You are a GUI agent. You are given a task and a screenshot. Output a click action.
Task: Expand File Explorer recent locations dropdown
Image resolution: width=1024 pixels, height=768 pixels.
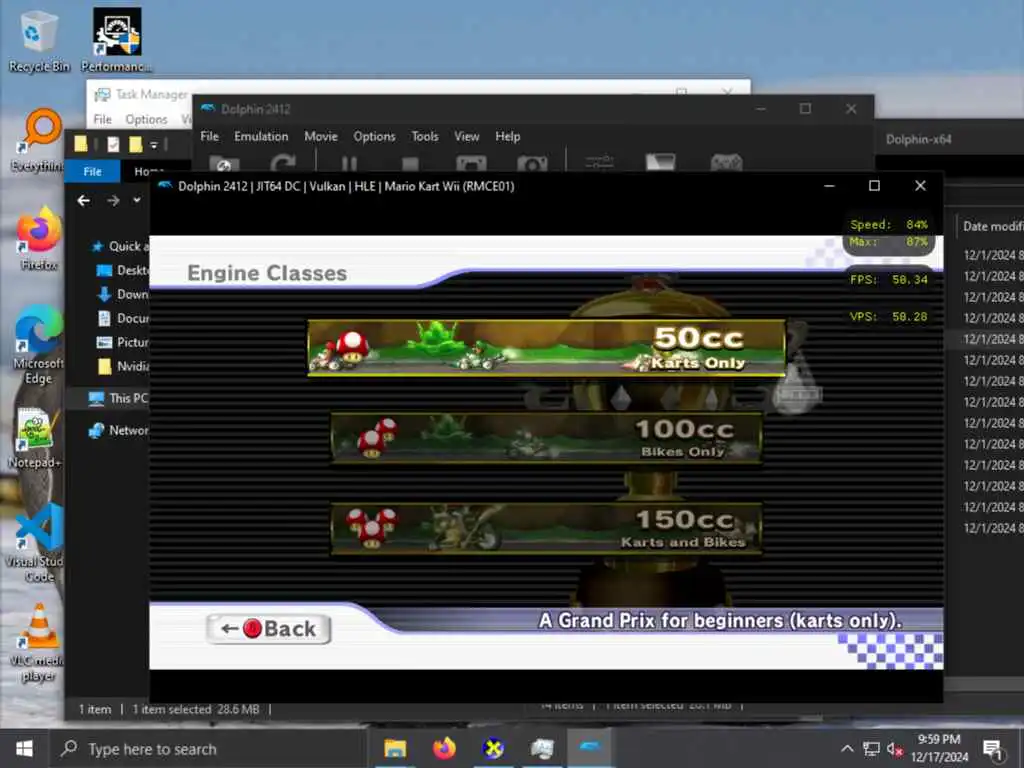coord(136,200)
